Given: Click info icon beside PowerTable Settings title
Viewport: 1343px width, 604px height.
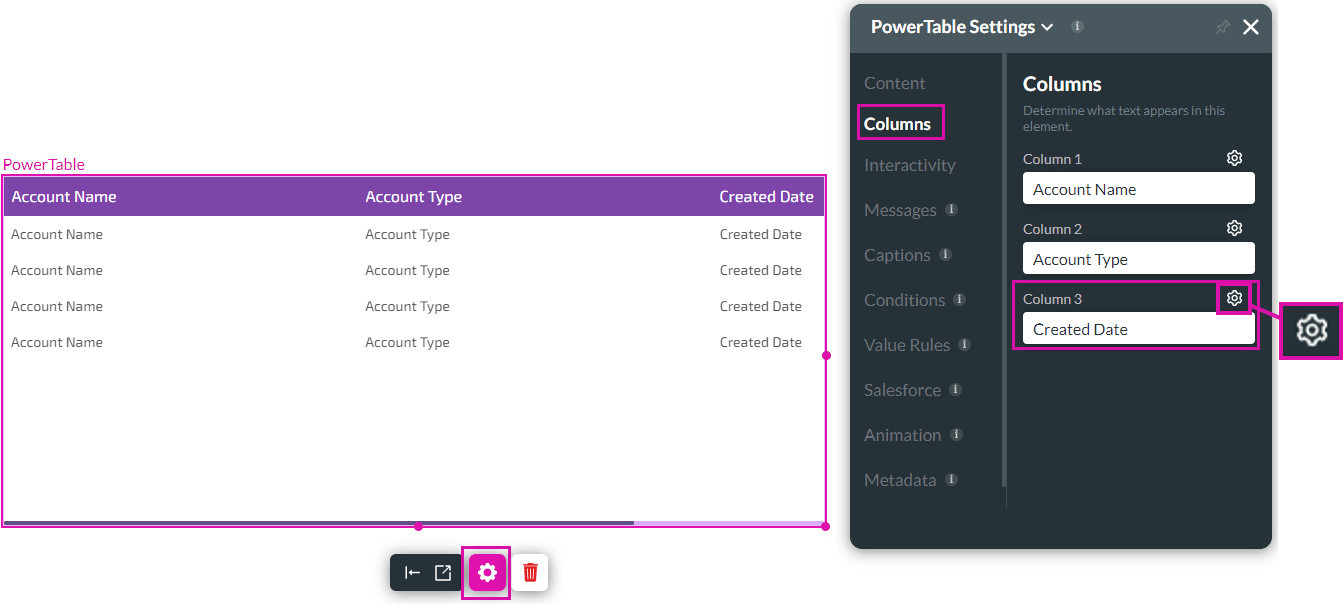Looking at the screenshot, I should point(1077,27).
